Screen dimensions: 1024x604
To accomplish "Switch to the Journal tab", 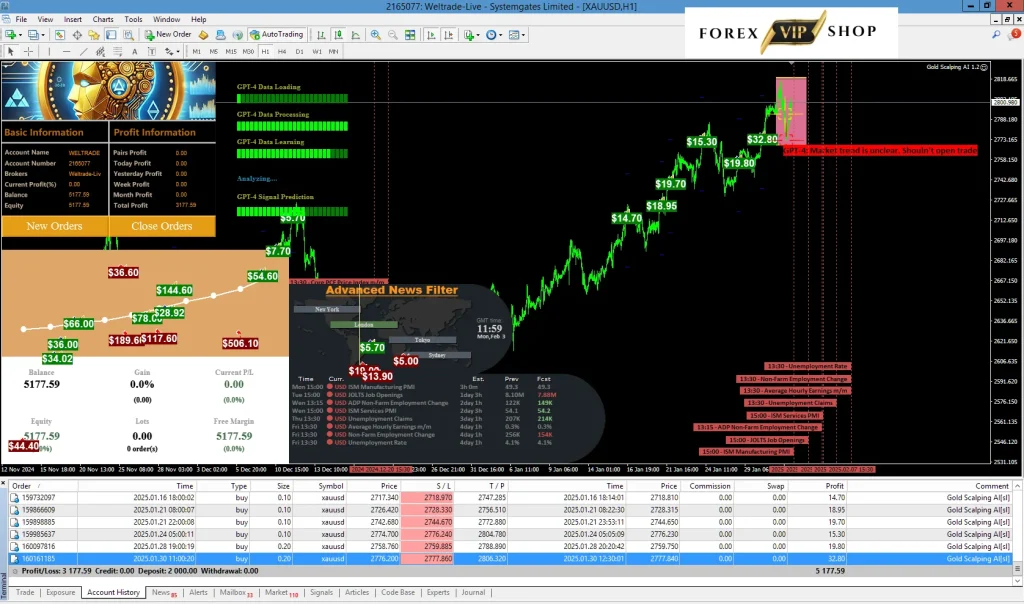I will click(x=473, y=592).
